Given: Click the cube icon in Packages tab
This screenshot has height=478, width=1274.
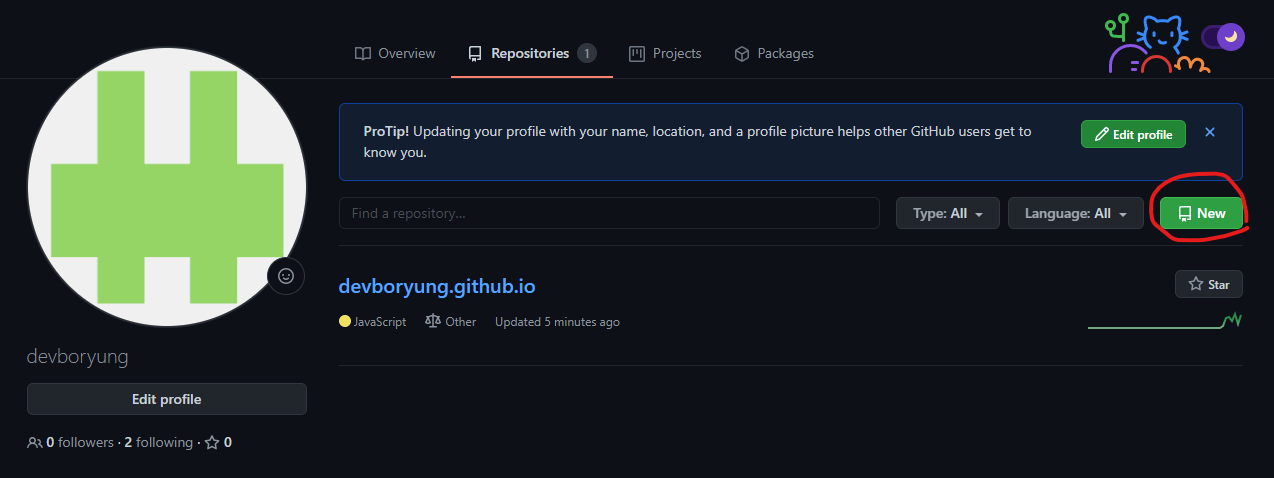Looking at the screenshot, I should coord(742,53).
